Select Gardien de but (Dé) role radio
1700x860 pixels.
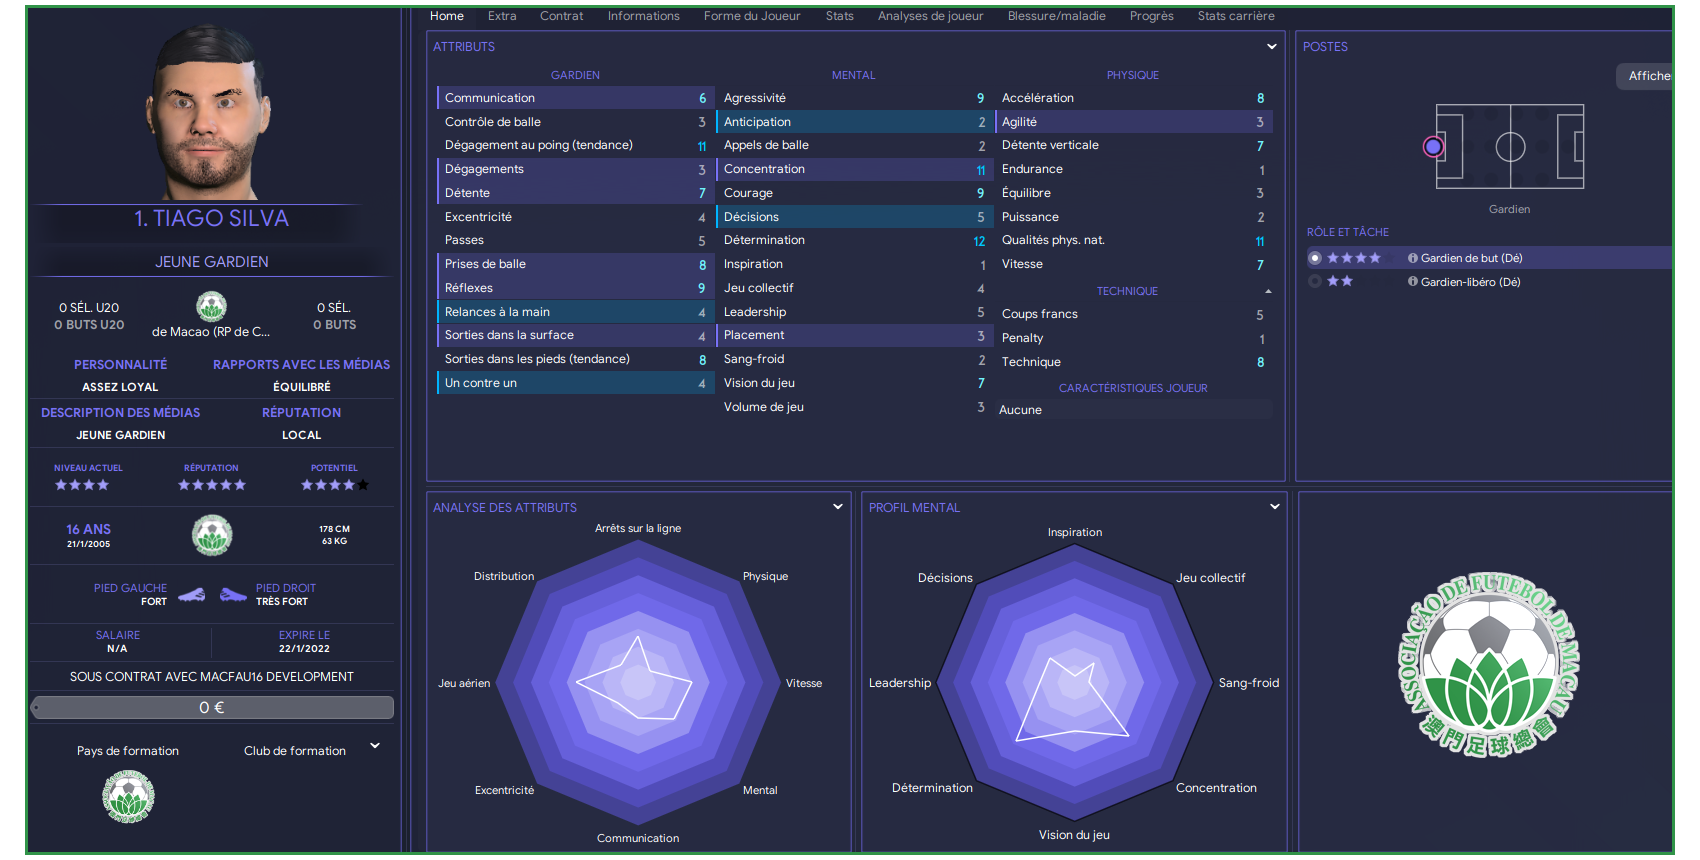1315,258
